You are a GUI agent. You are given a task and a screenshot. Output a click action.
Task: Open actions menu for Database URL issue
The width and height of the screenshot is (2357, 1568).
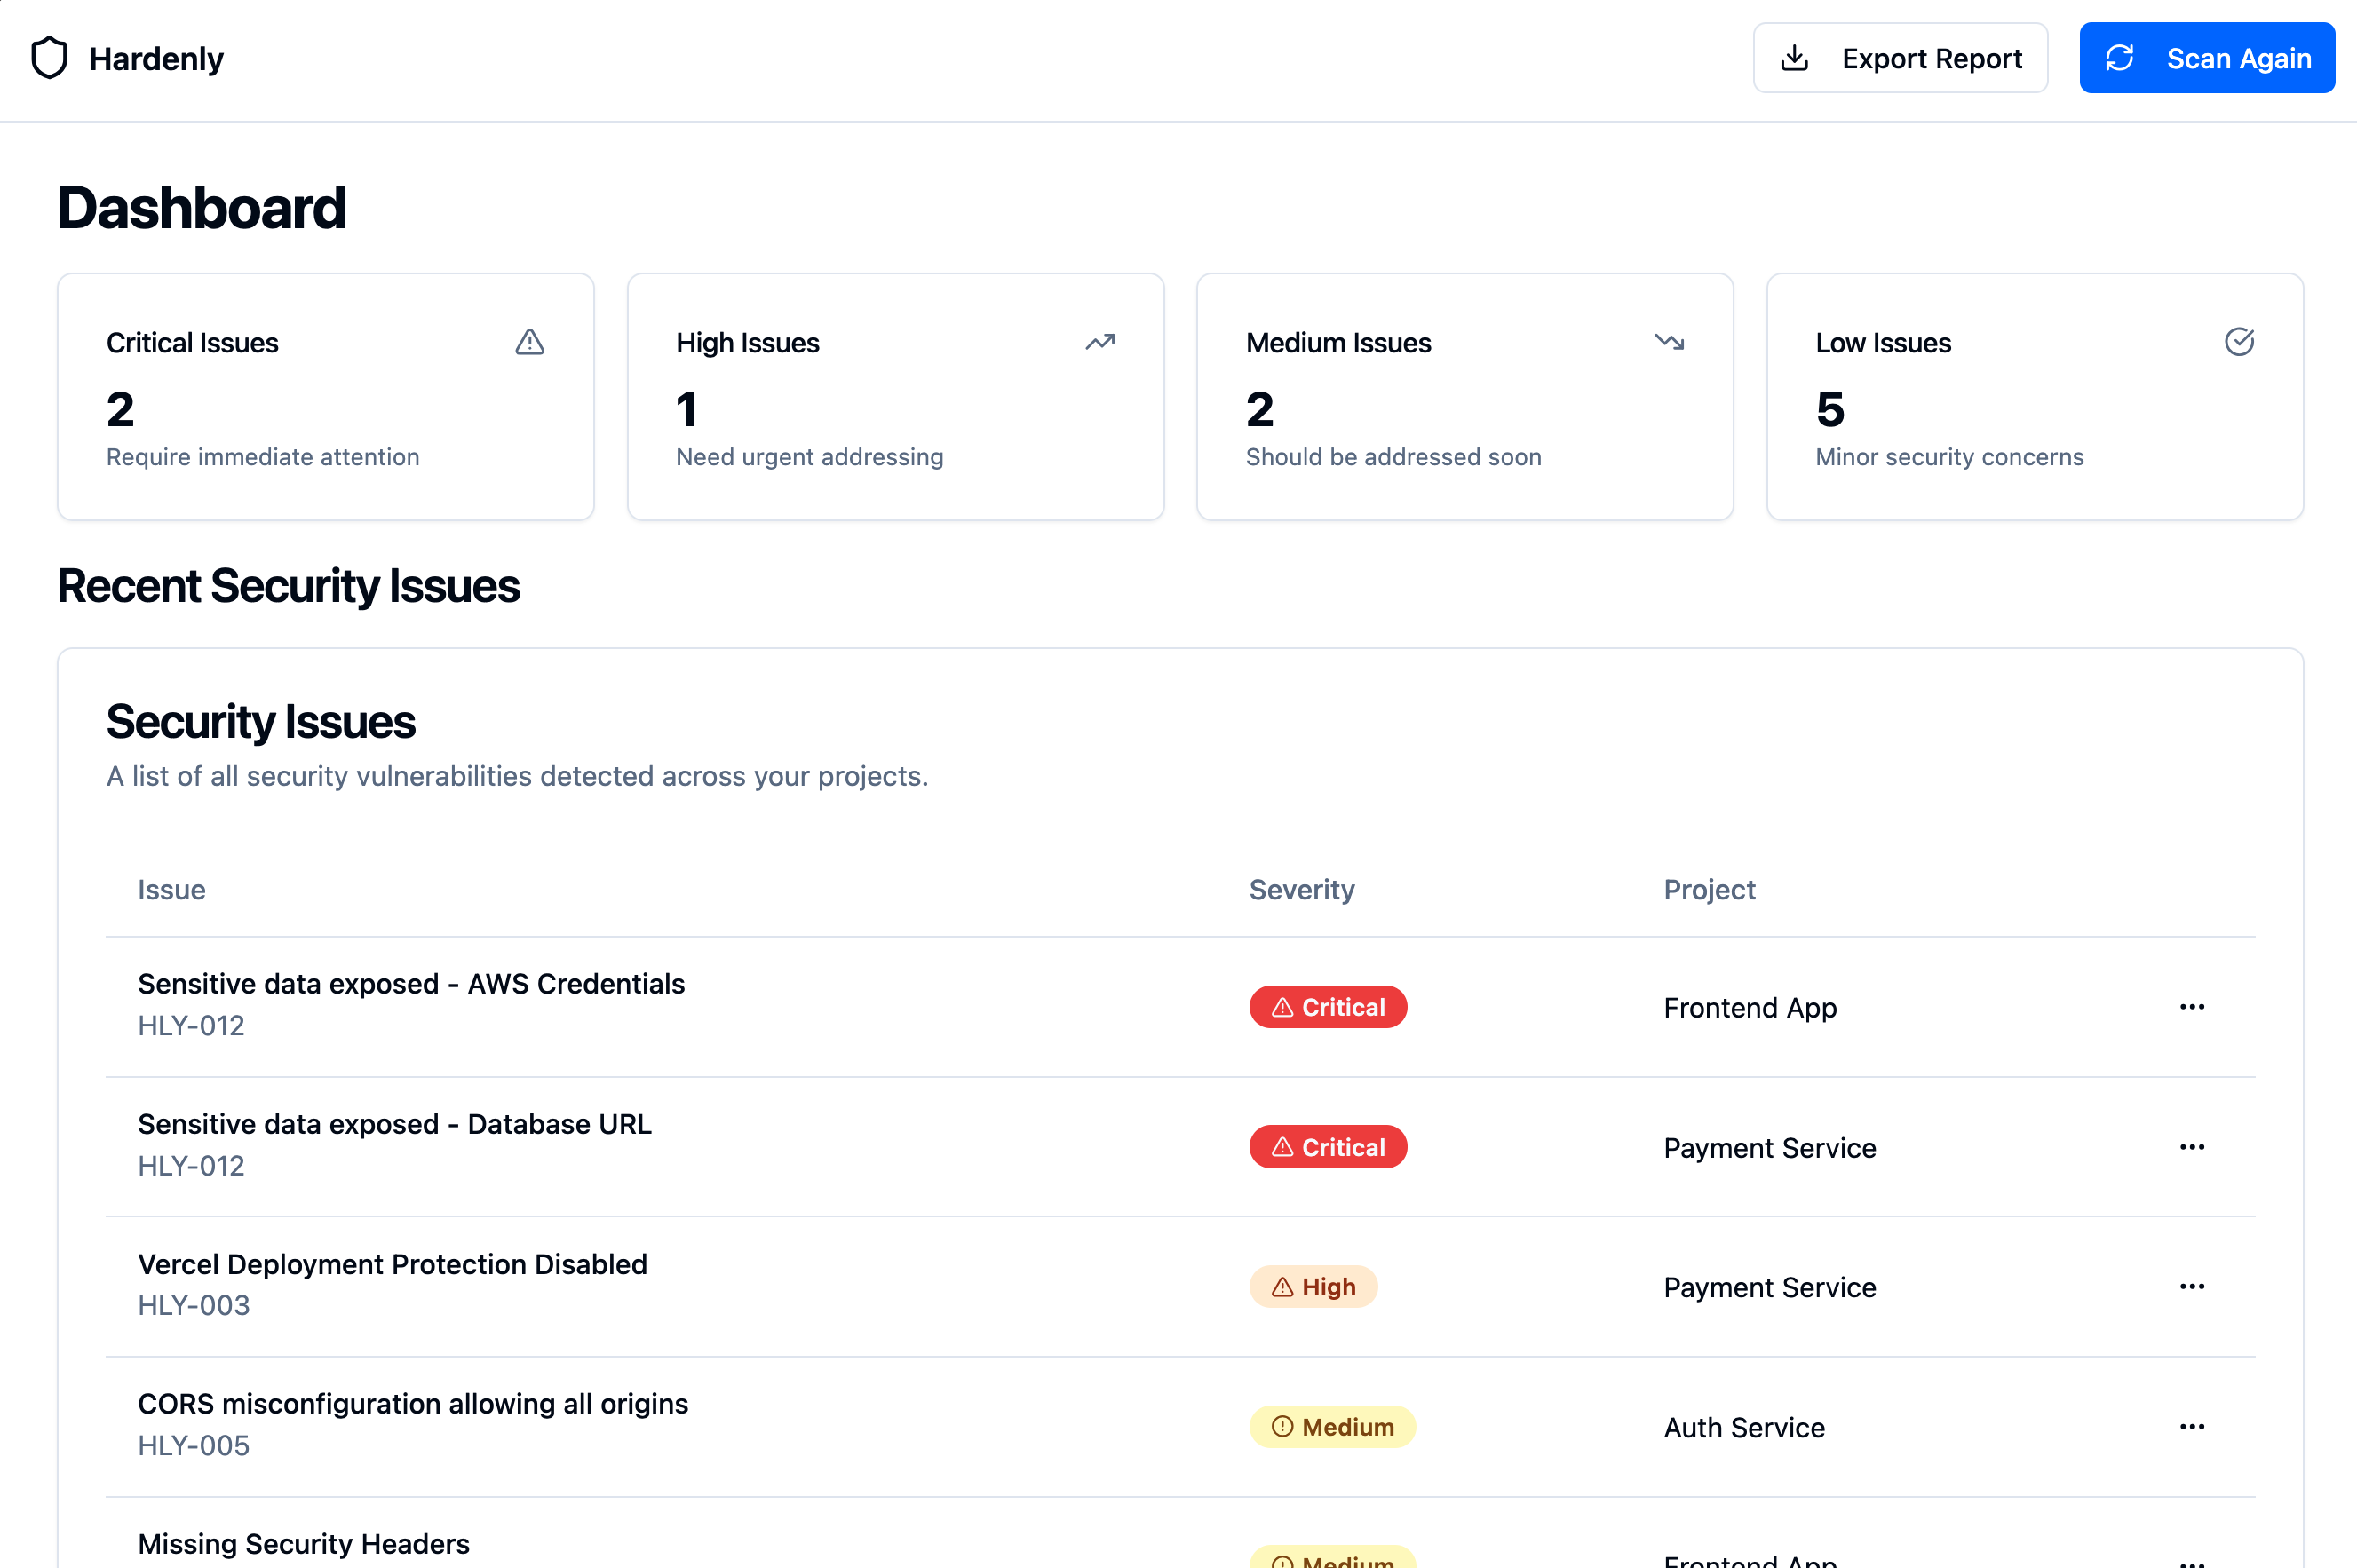(2191, 1147)
